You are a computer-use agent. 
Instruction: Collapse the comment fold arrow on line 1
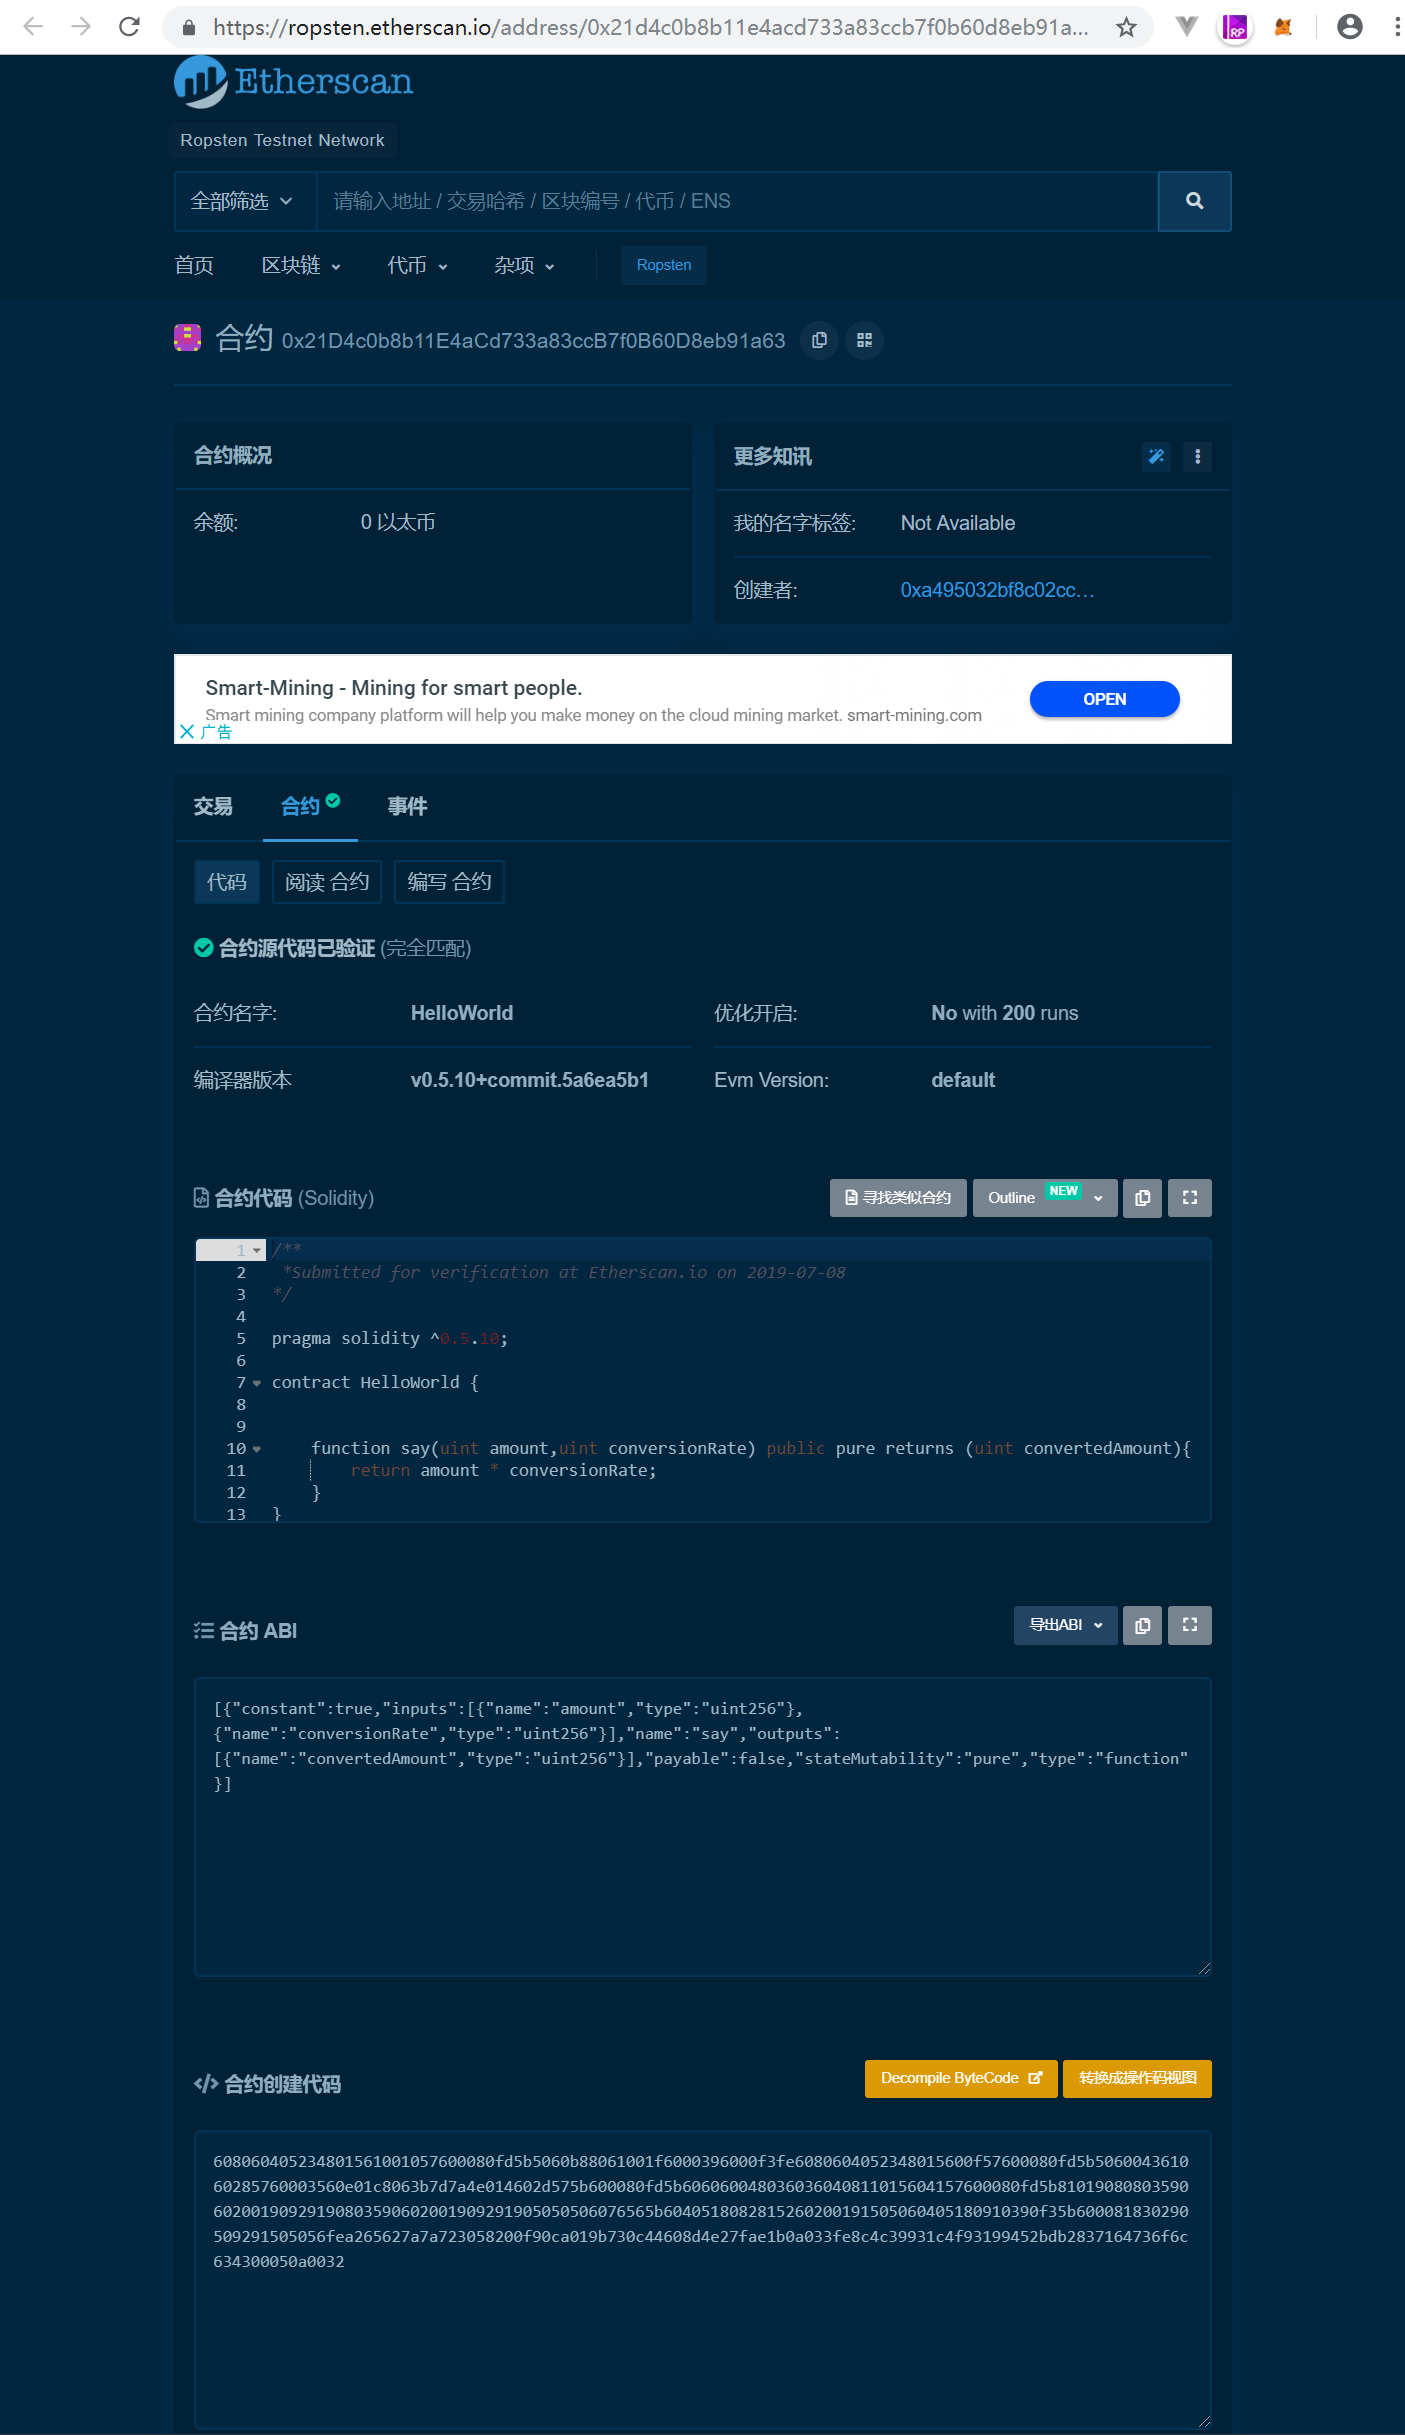(257, 1251)
